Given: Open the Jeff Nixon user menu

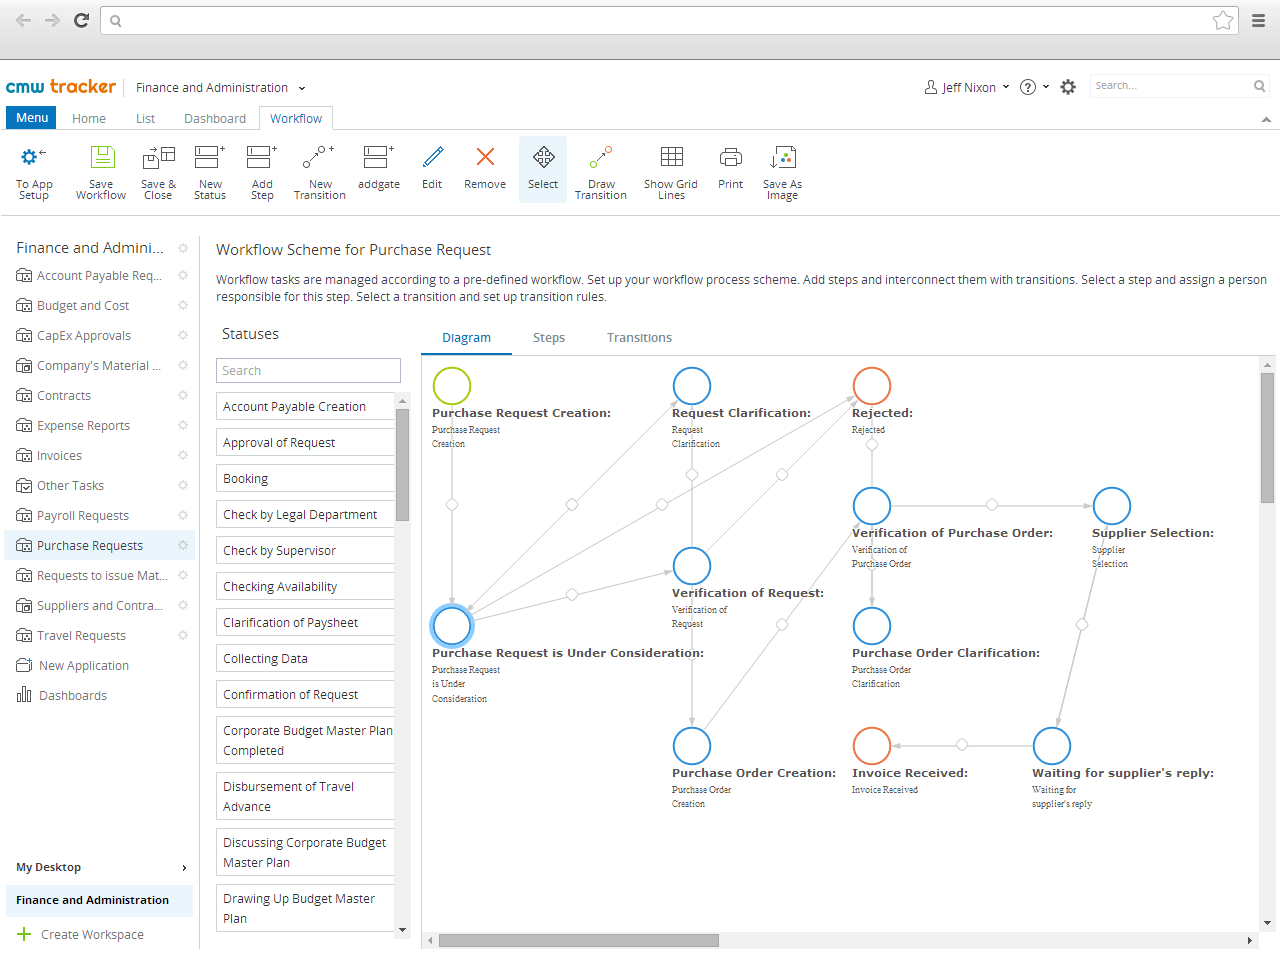Looking at the screenshot, I should tap(965, 87).
